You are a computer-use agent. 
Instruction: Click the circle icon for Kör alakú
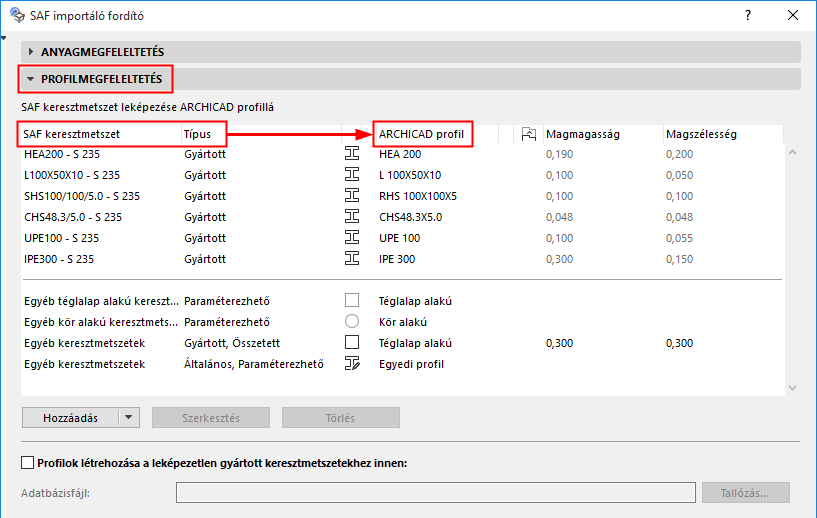(352, 321)
